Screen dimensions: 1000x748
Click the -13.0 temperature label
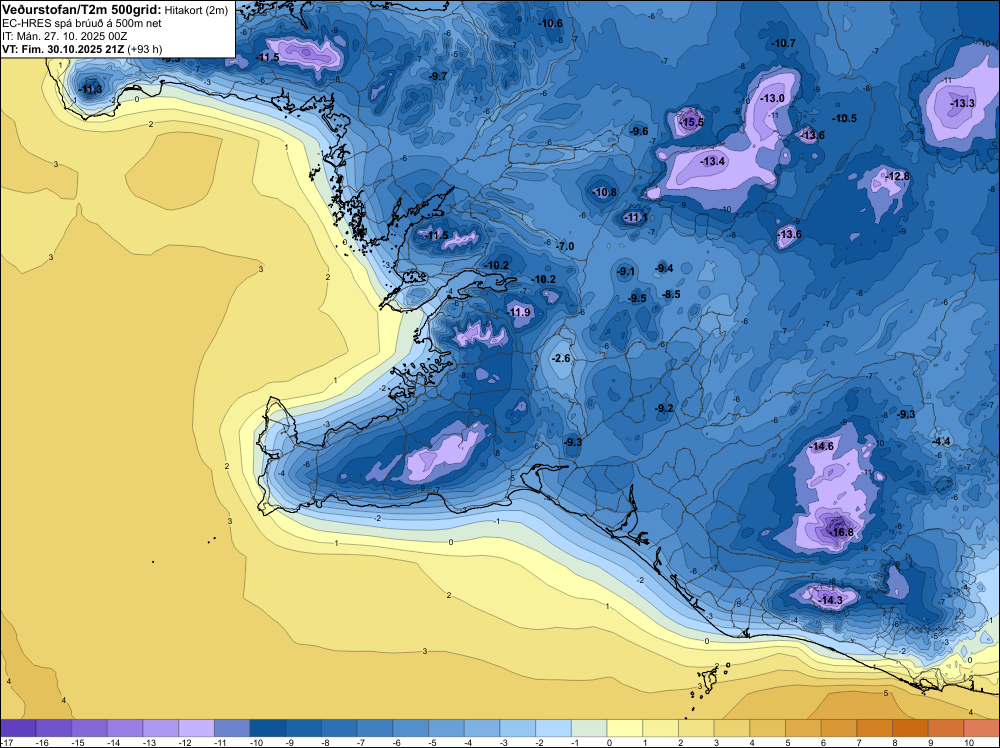click(x=772, y=98)
